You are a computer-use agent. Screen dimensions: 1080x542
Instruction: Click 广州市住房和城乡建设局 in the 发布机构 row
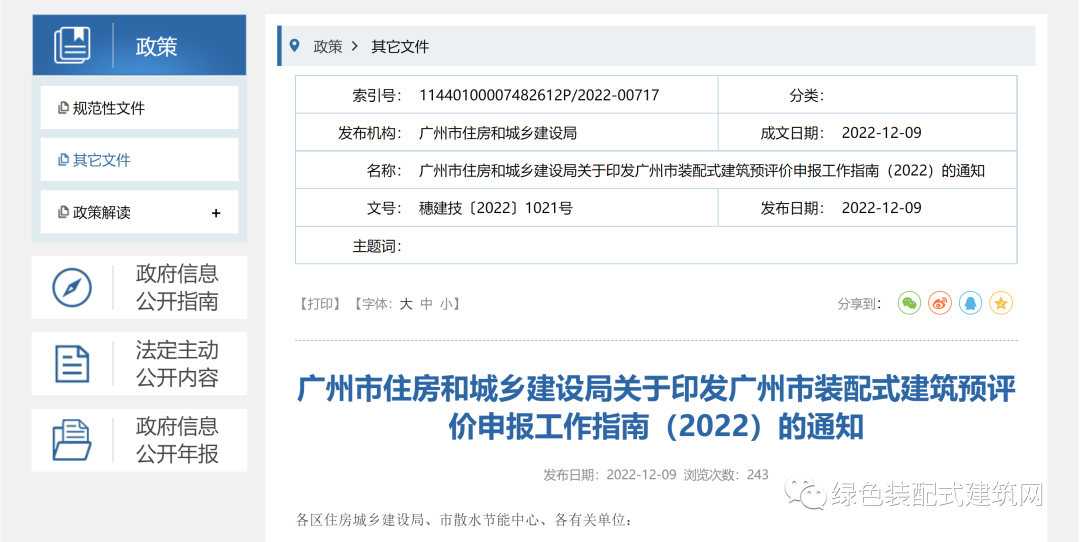point(498,133)
